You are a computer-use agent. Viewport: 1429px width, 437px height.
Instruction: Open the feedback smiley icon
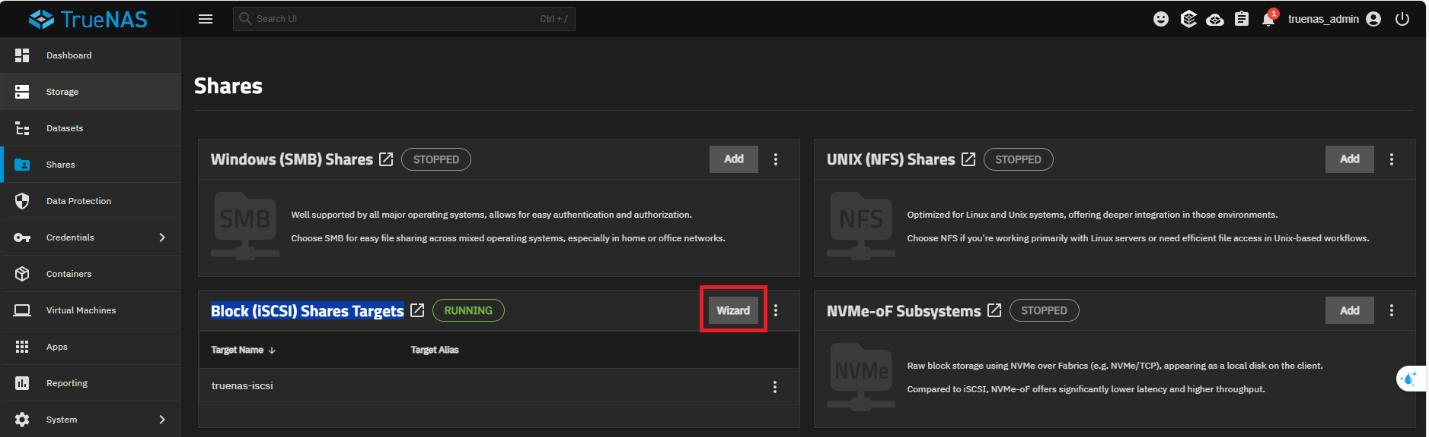tap(1161, 19)
